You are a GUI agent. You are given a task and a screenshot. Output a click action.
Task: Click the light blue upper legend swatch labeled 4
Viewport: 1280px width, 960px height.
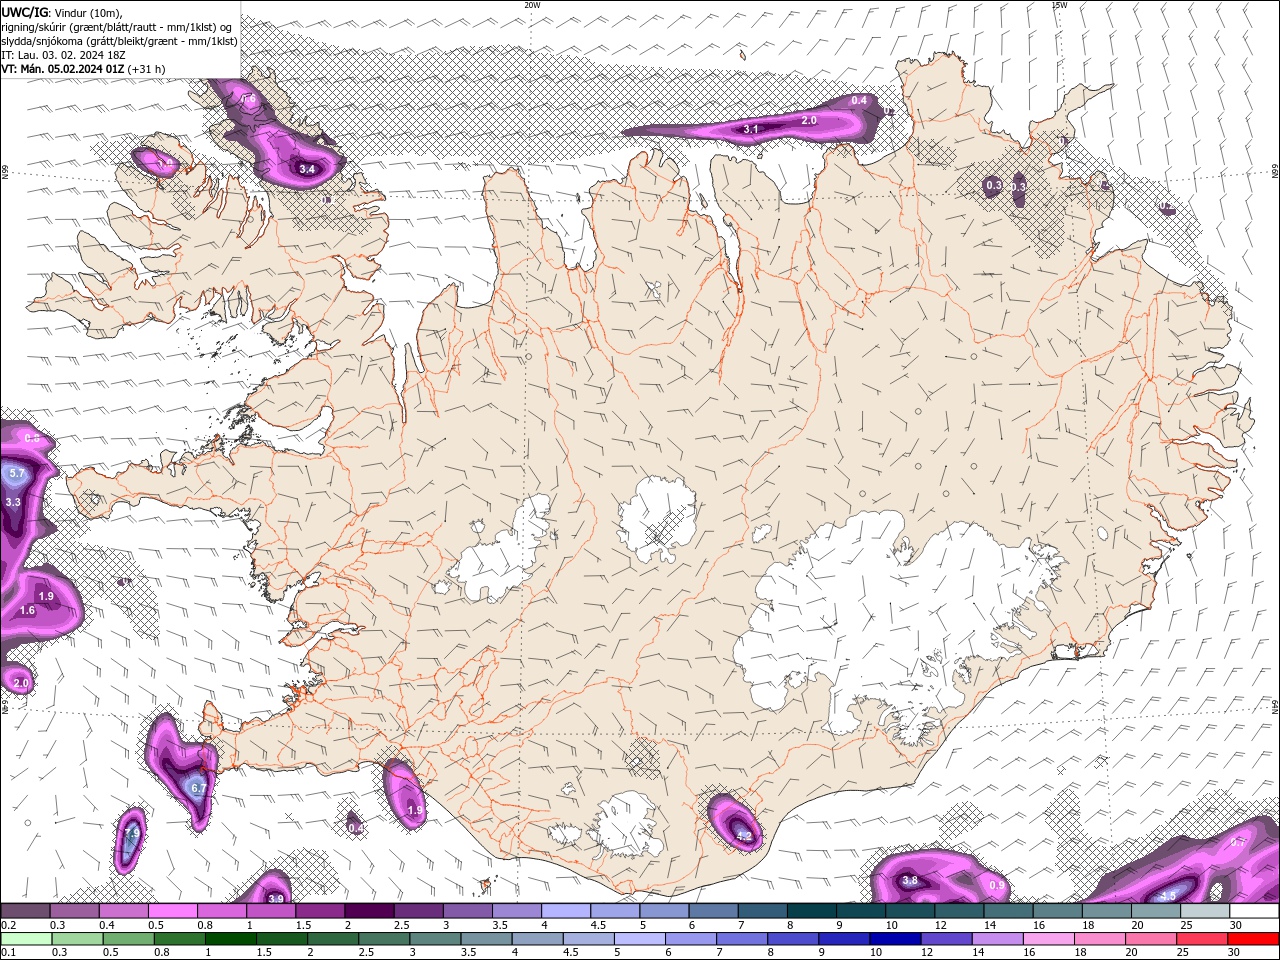[x=566, y=911]
